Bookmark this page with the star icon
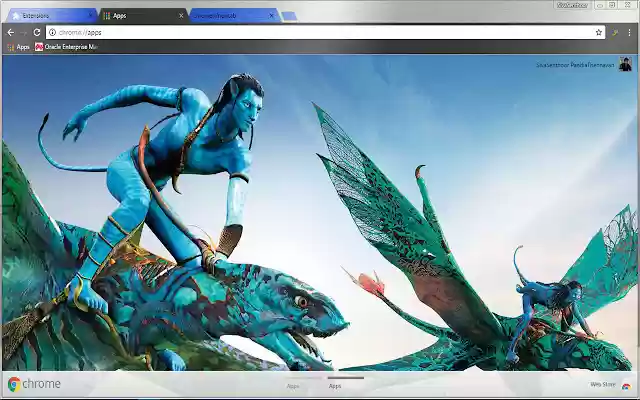 [599, 32]
